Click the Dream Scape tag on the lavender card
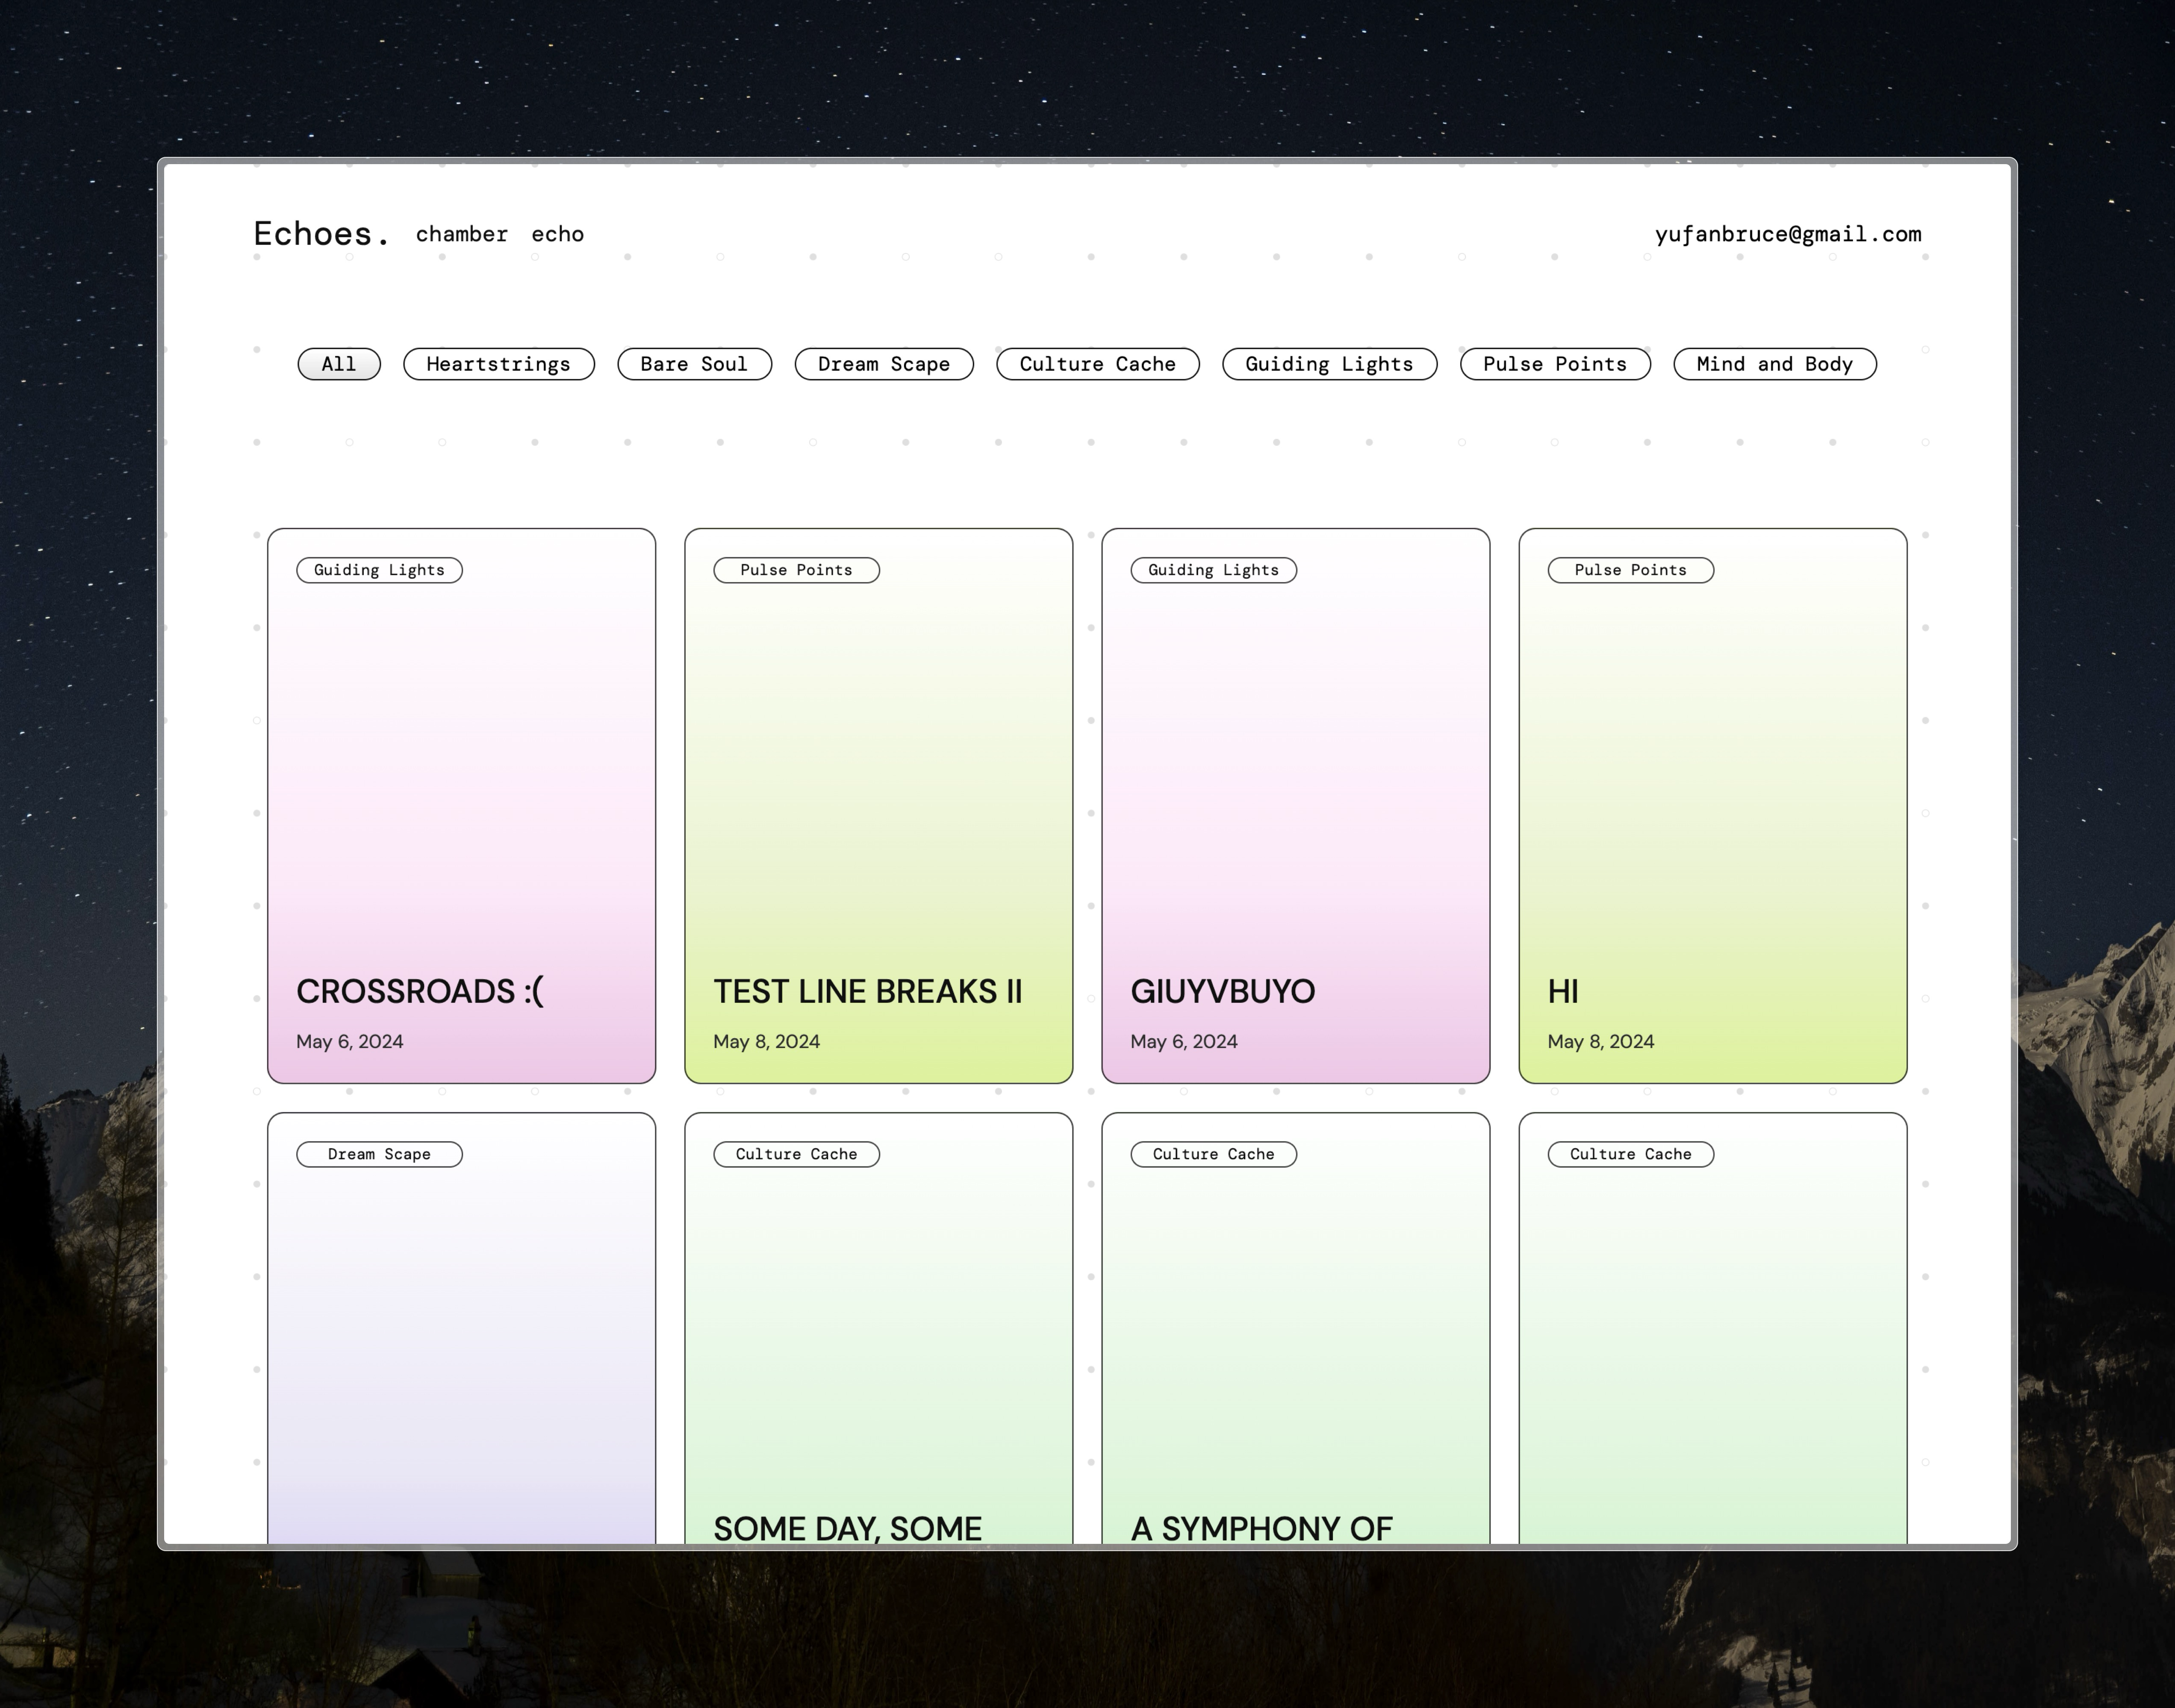Image resolution: width=2175 pixels, height=1708 pixels. coord(379,1154)
